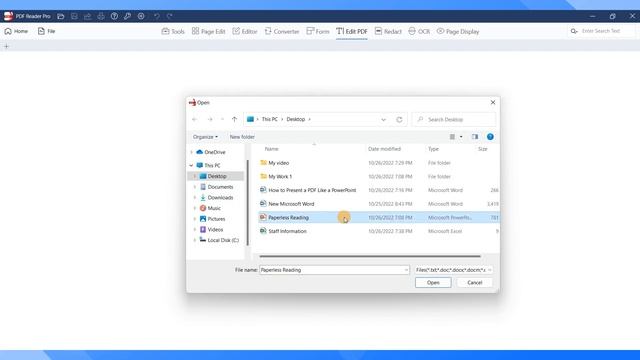This screenshot has width=640, height=360.
Task: Click the save icon in the title bar
Action: [74, 16]
